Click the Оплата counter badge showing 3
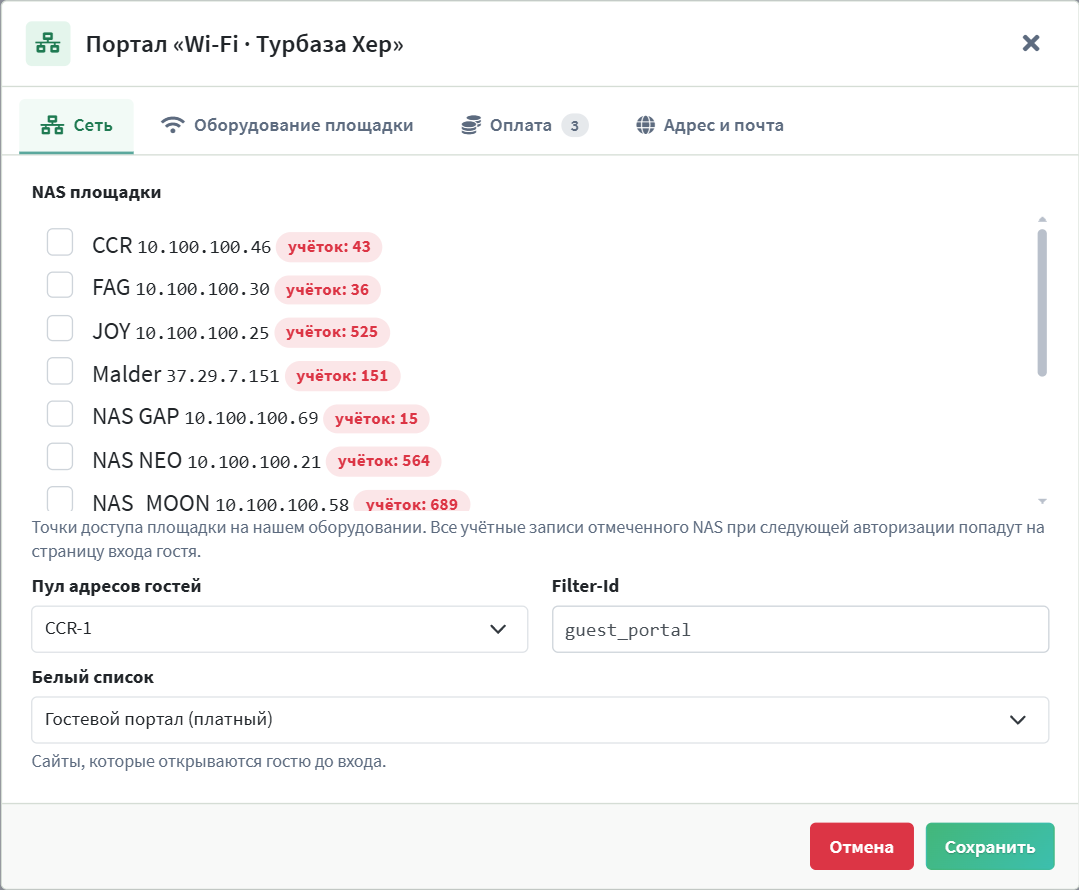1079x890 pixels. tap(575, 125)
